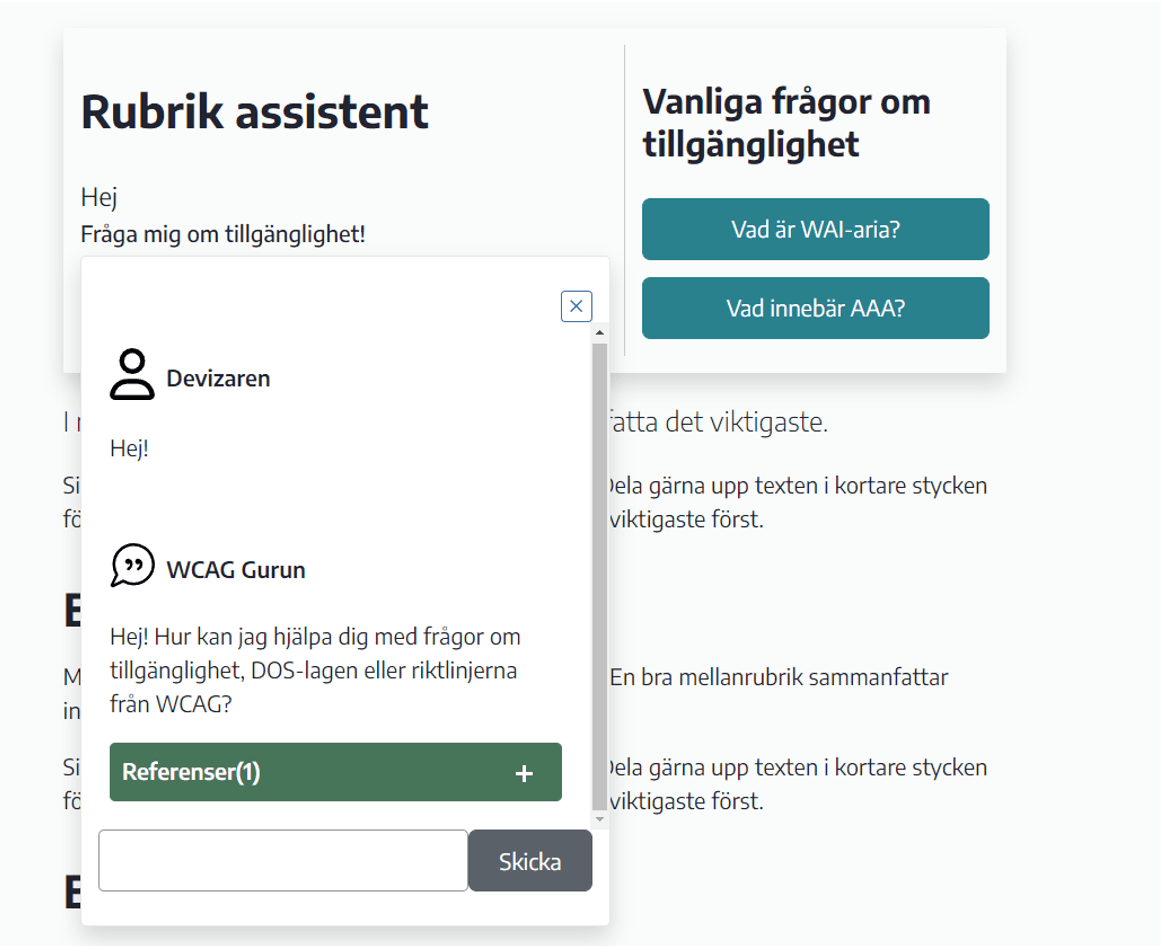Expand the Referenser(1) section
Image resolution: width=1162 pixels, height=946 pixels.
pyautogui.click(x=335, y=772)
